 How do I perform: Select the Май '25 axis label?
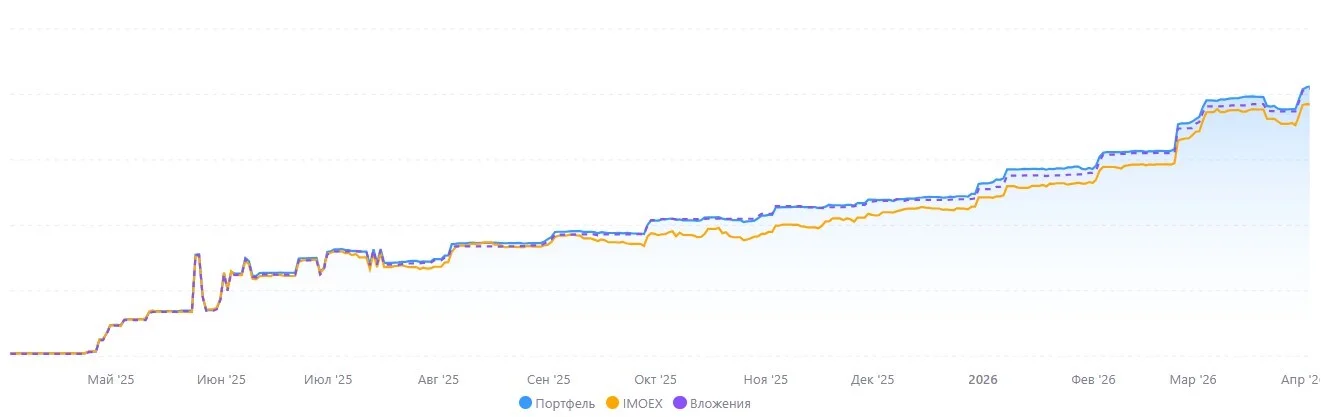coord(111,380)
